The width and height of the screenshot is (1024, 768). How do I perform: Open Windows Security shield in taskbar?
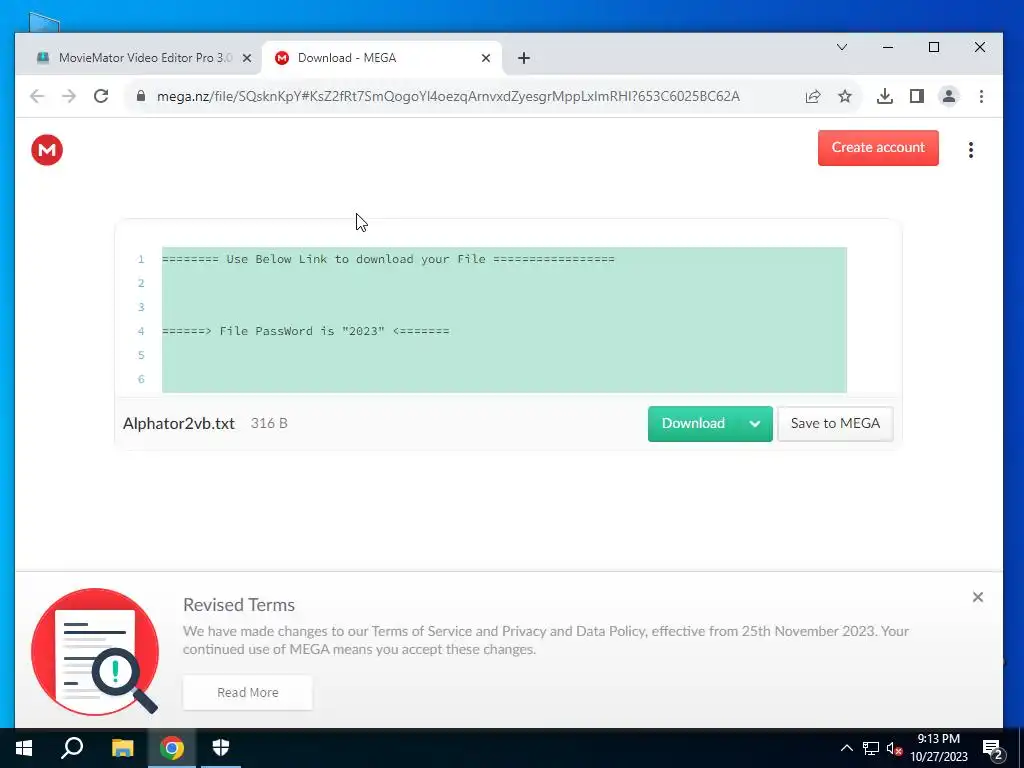(221, 748)
